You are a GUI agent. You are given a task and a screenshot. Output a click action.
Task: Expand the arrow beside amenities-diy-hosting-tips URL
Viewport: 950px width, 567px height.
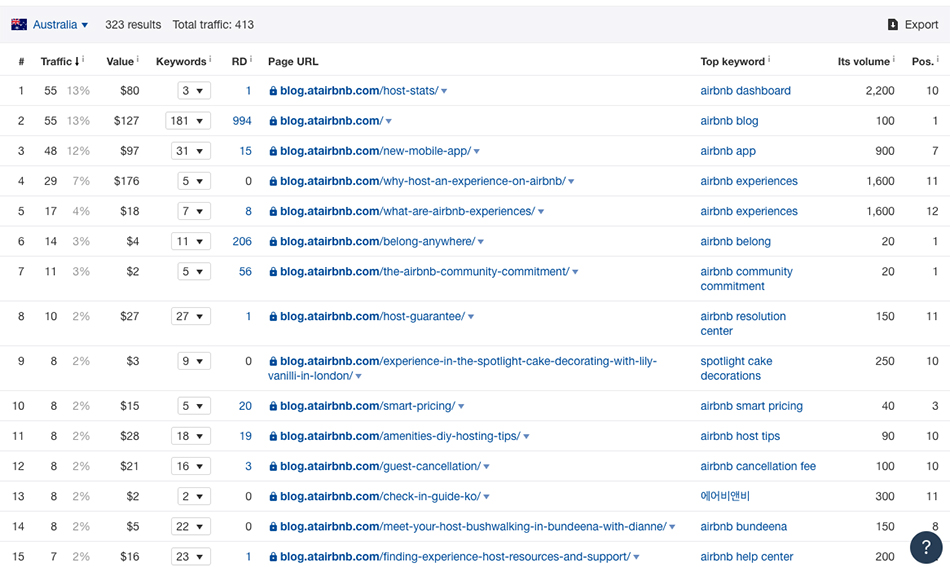pyautogui.click(x=526, y=437)
